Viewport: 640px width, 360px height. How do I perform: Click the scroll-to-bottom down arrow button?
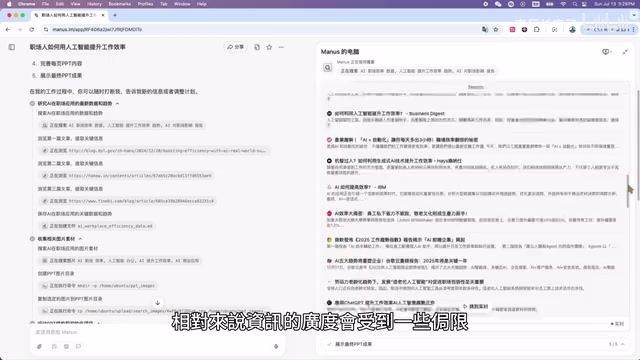tap(158, 303)
